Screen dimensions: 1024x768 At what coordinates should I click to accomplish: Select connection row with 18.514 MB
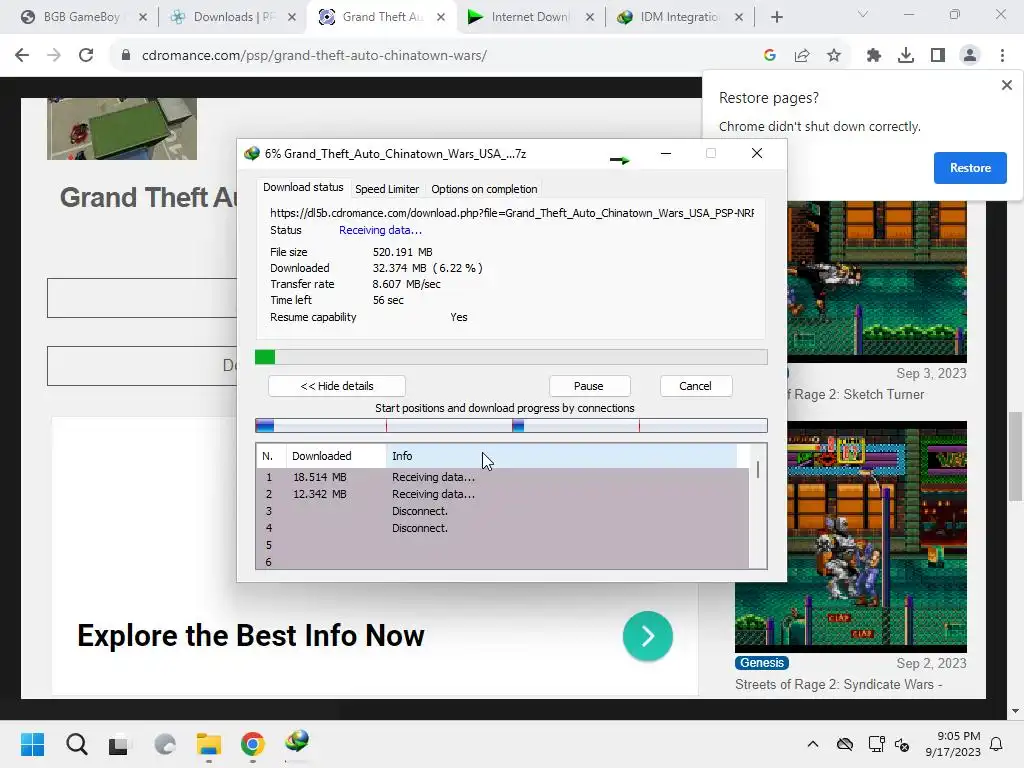click(x=502, y=477)
